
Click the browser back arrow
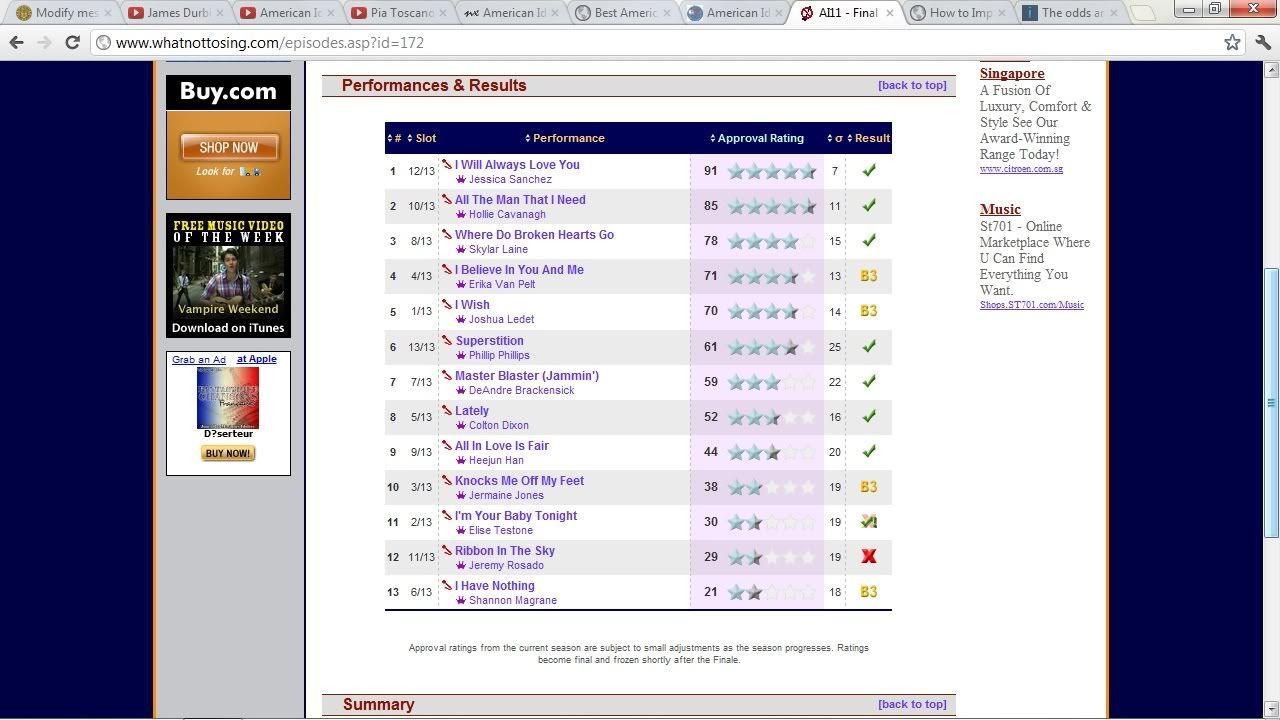point(16,42)
